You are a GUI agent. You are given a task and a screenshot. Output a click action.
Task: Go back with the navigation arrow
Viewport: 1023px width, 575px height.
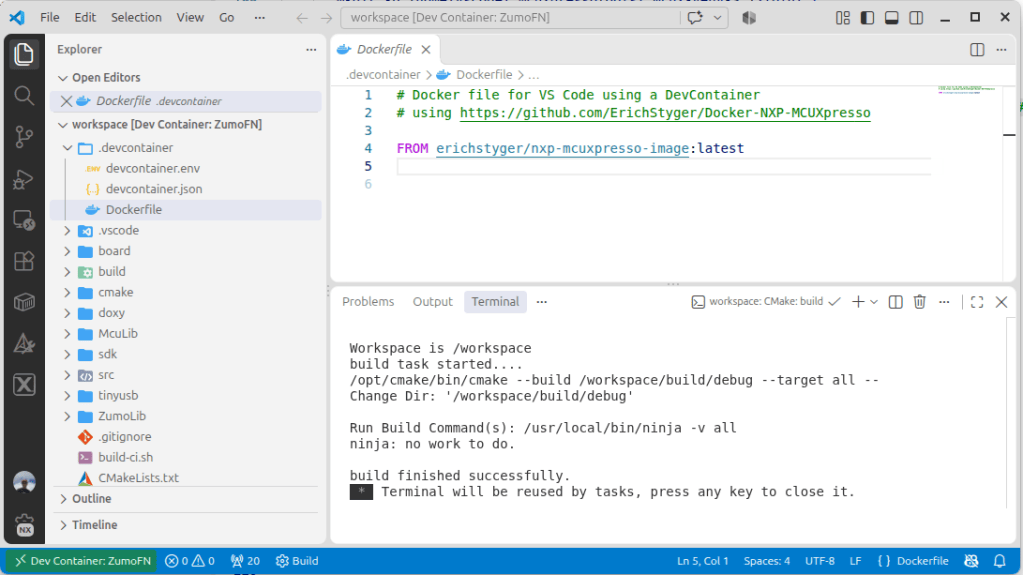click(x=301, y=18)
